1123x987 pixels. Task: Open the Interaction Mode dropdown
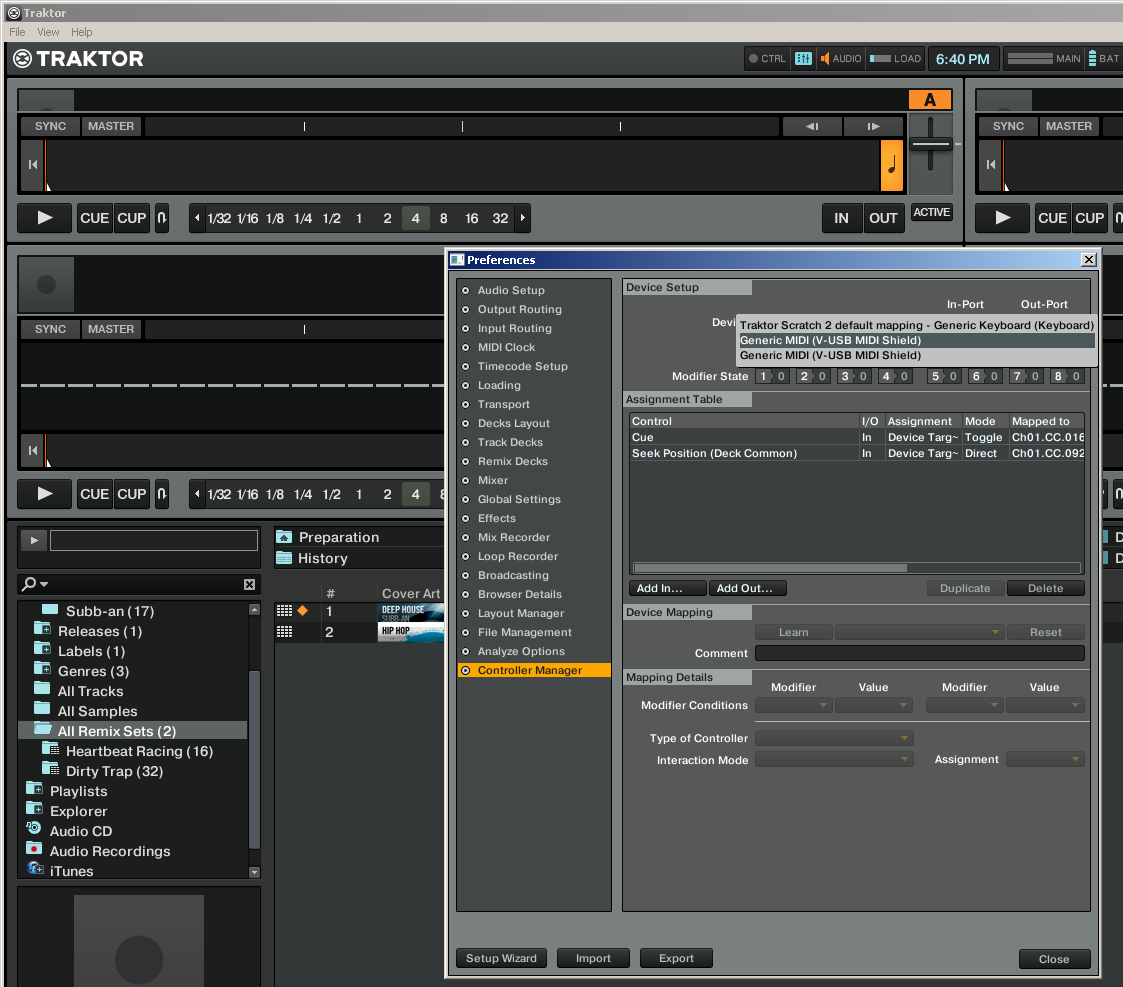click(x=834, y=759)
